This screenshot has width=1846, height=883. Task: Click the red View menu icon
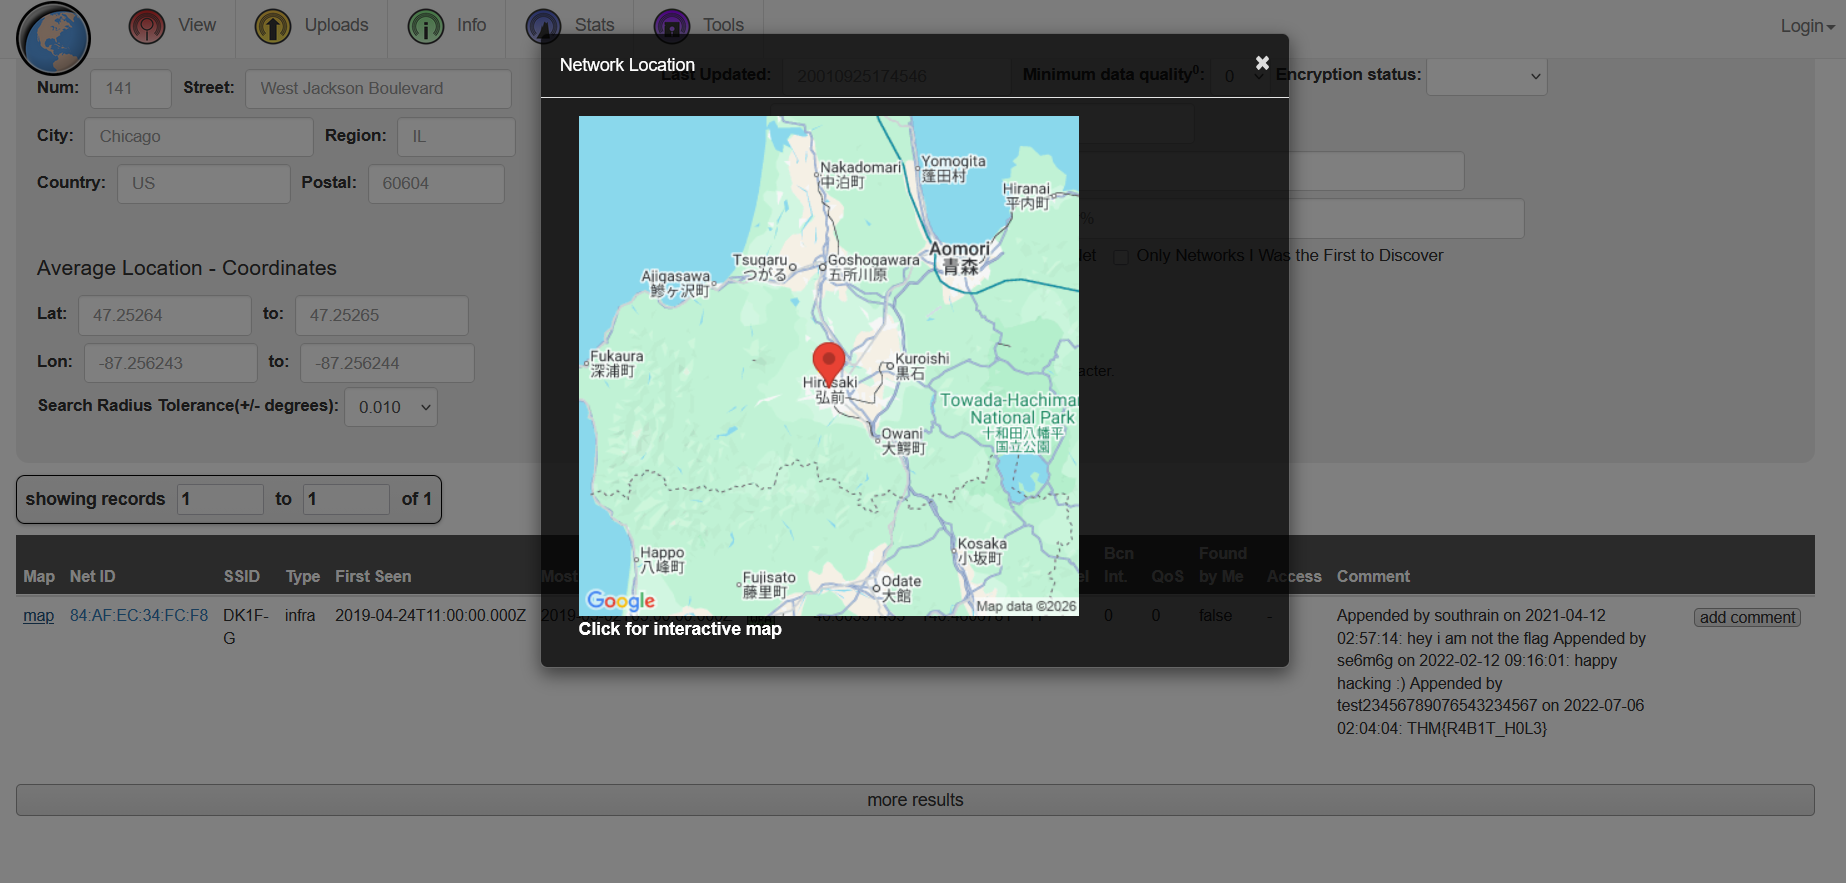pyautogui.click(x=147, y=26)
